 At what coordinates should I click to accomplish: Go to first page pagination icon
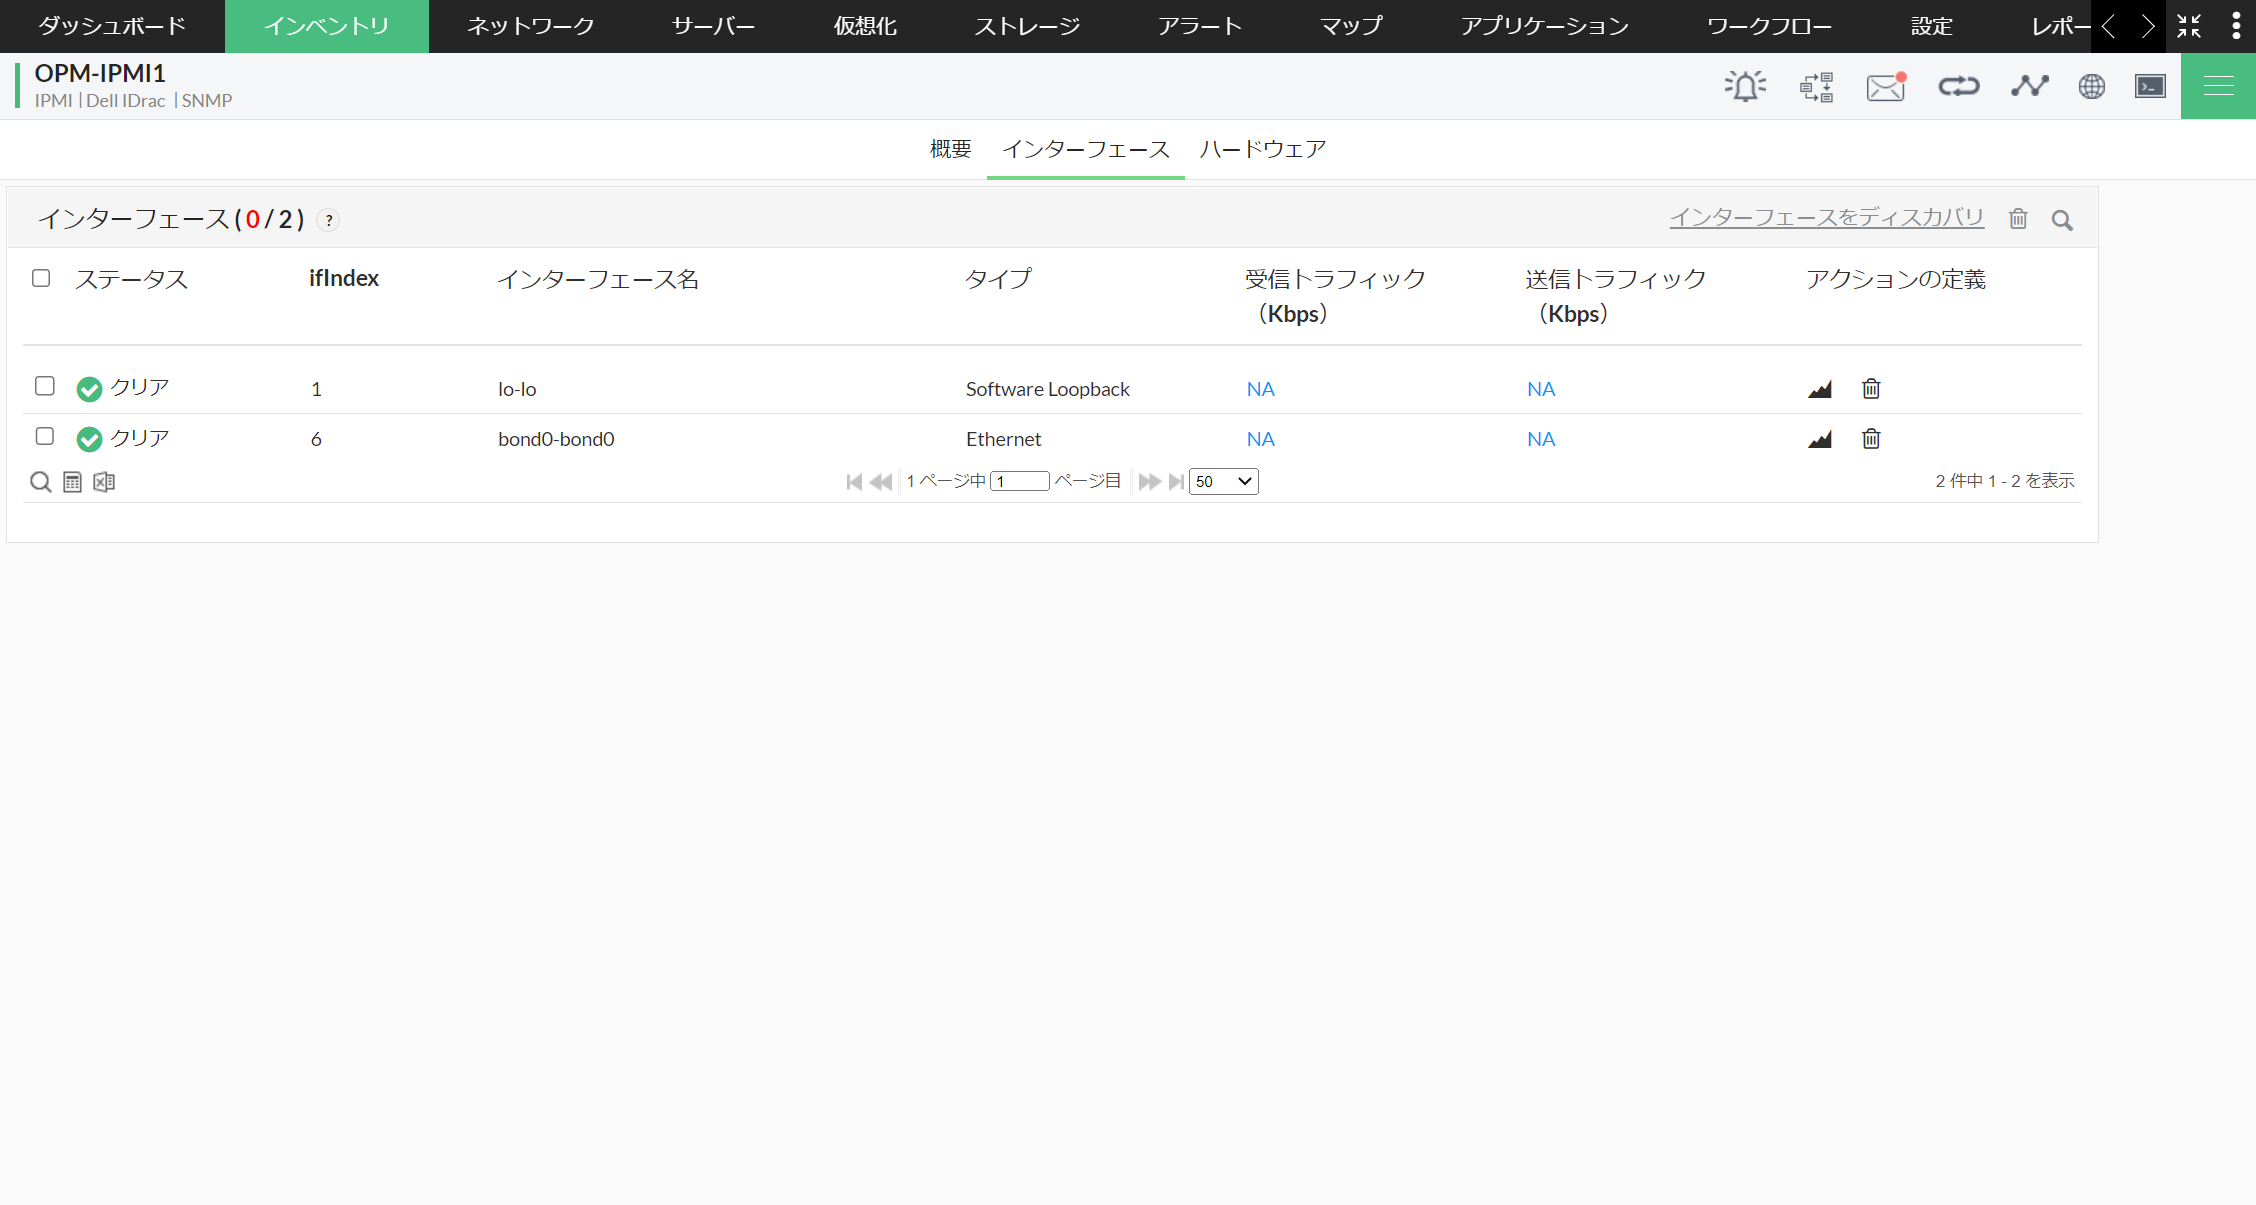point(854,482)
